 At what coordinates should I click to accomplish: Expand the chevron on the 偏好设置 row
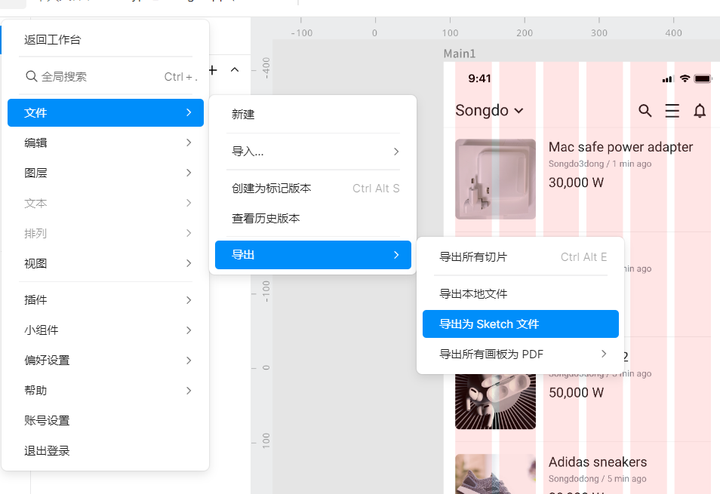pyautogui.click(x=189, y=360)
